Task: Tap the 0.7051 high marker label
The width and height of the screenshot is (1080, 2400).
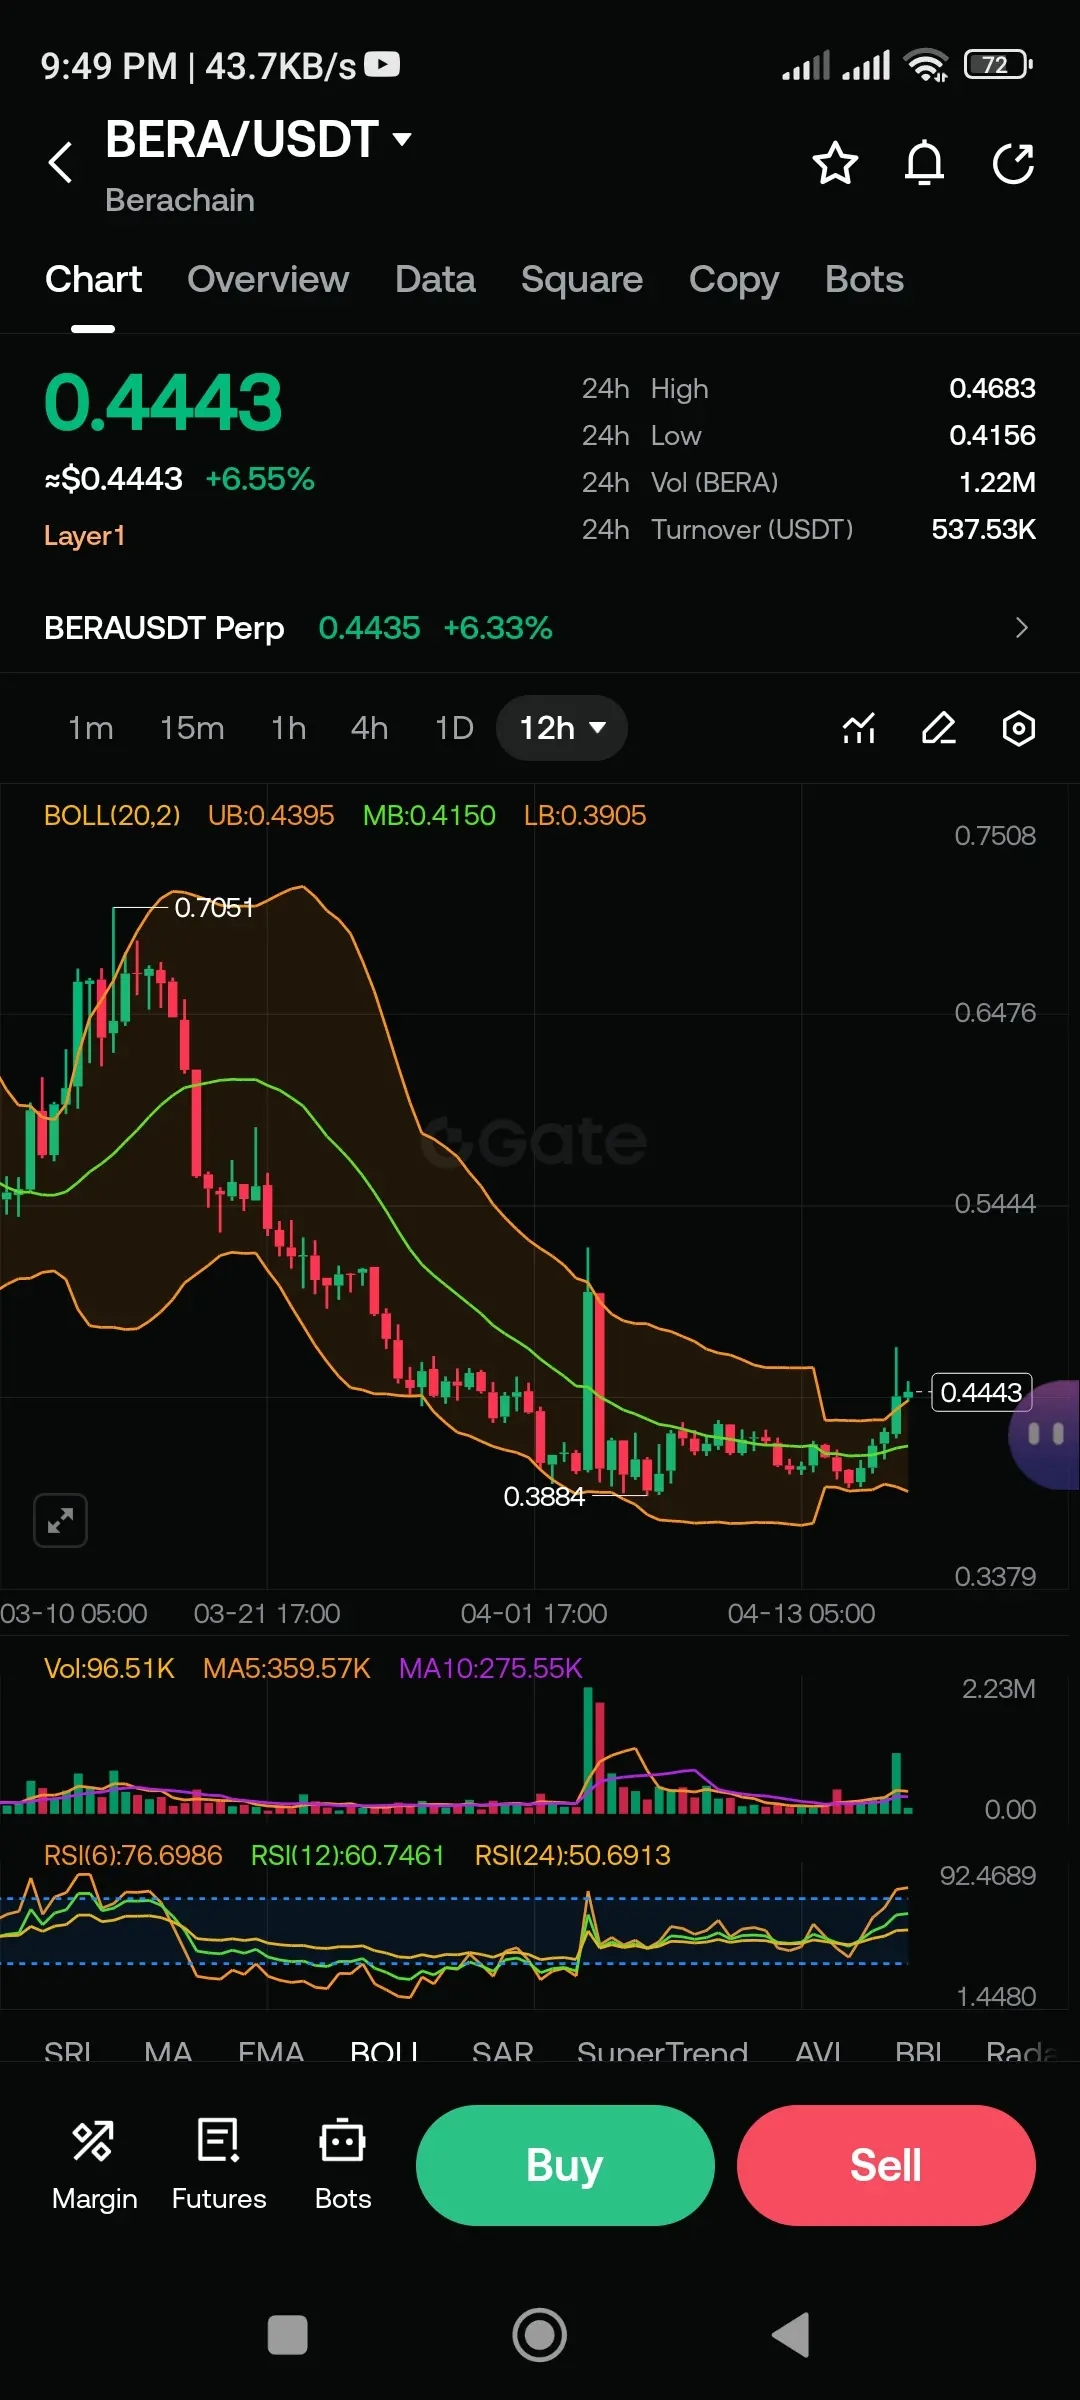Action: 214,908
